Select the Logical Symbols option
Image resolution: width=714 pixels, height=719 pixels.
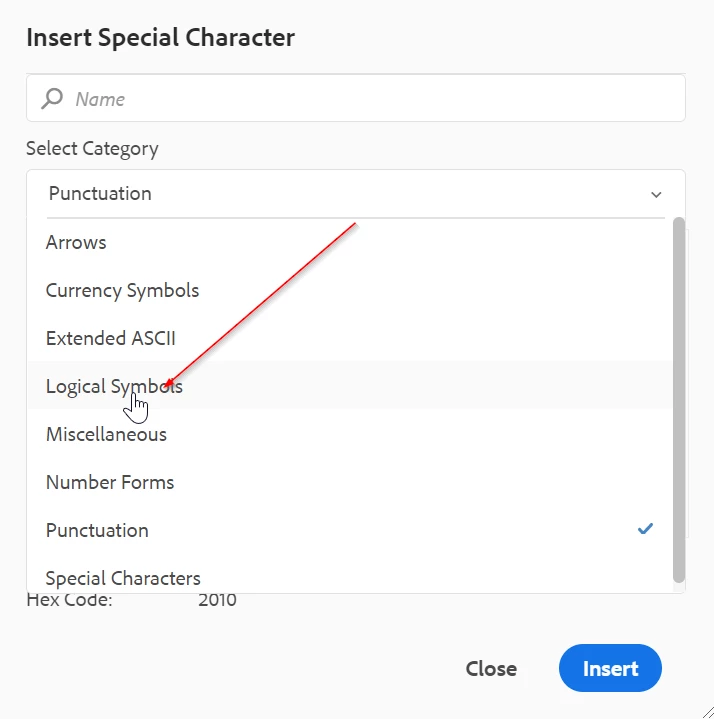[x=114, y=386]
